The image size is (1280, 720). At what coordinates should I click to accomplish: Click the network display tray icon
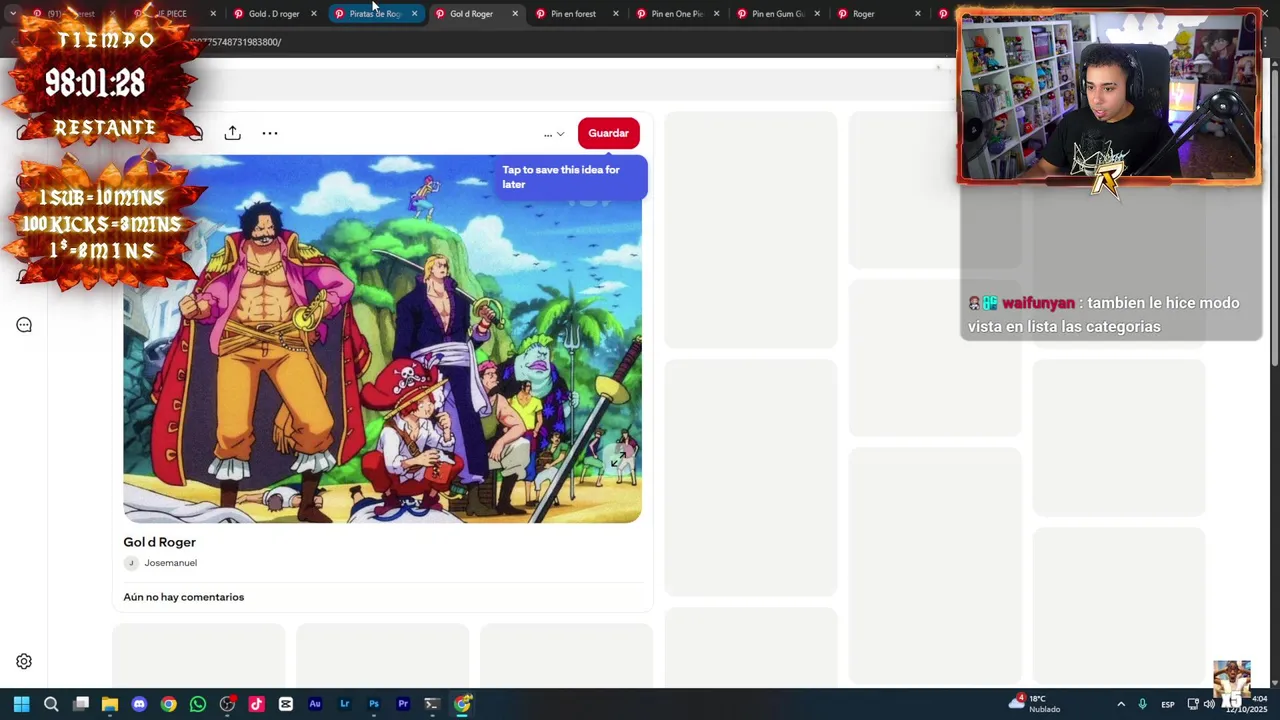pyautogui.click(x=1192, y=704)
